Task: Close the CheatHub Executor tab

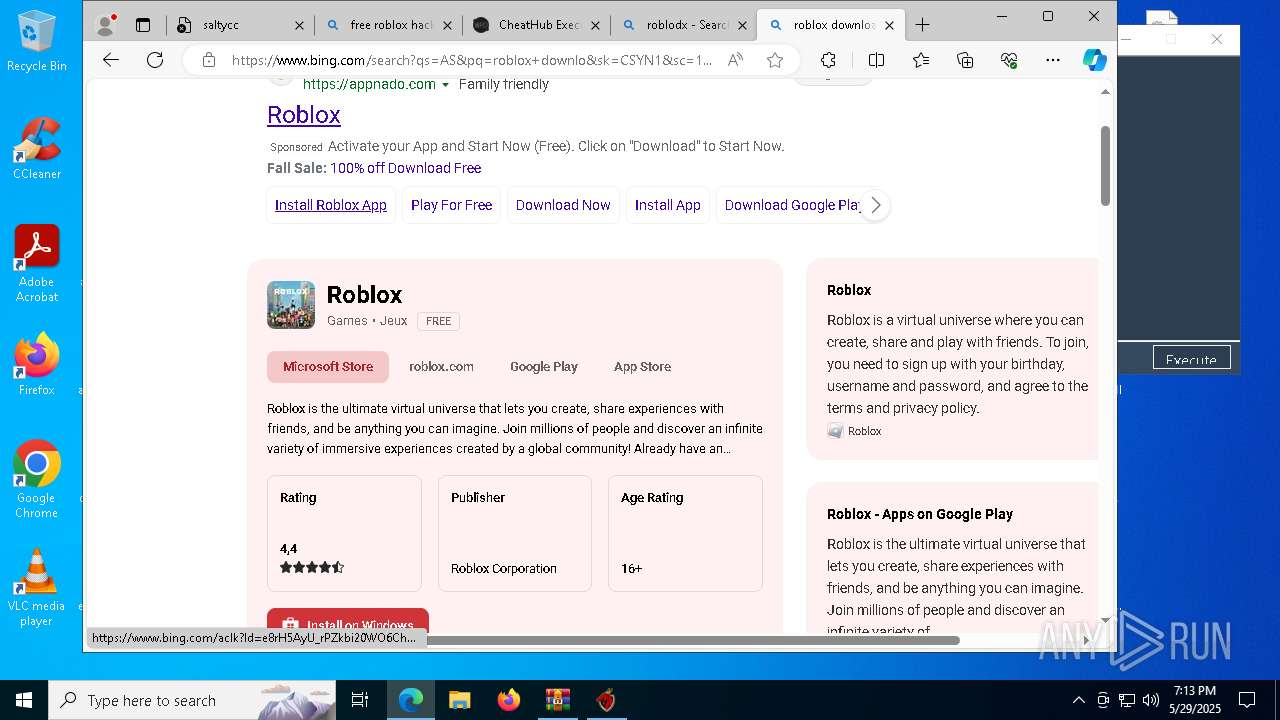Action: click(595, 25)
